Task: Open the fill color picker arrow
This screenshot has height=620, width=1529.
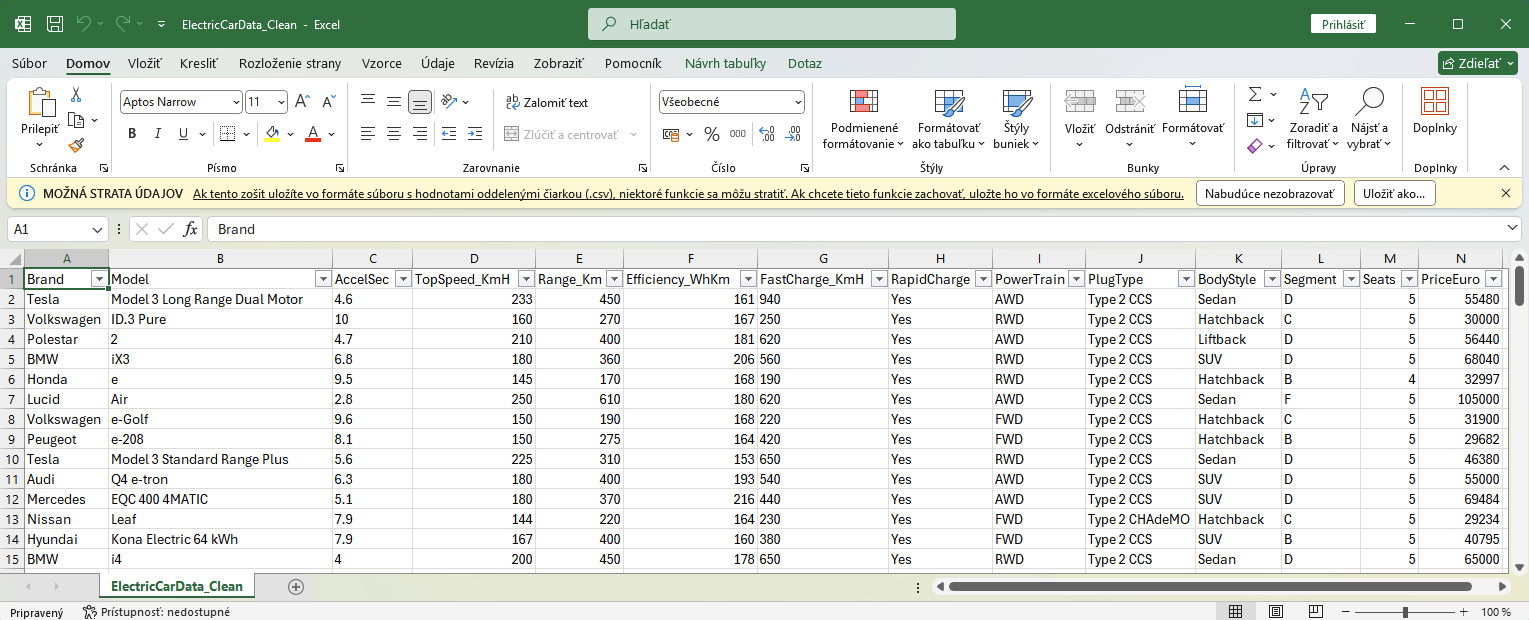Action: pos(291,134)
